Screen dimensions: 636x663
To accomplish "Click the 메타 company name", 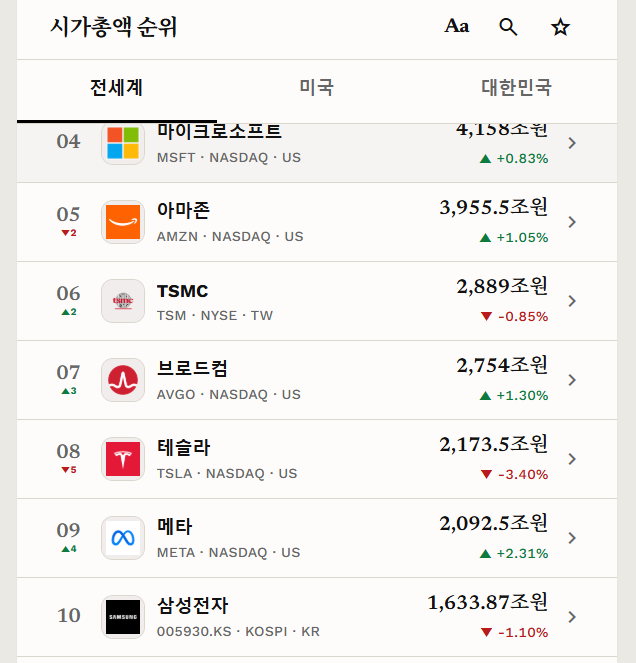I will tap(174, 526).
